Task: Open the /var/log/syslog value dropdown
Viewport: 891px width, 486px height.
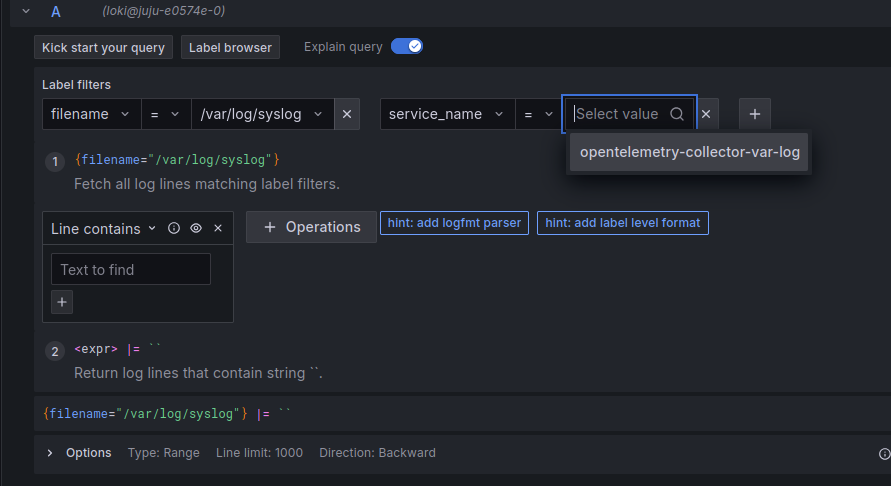Action: 262,114
